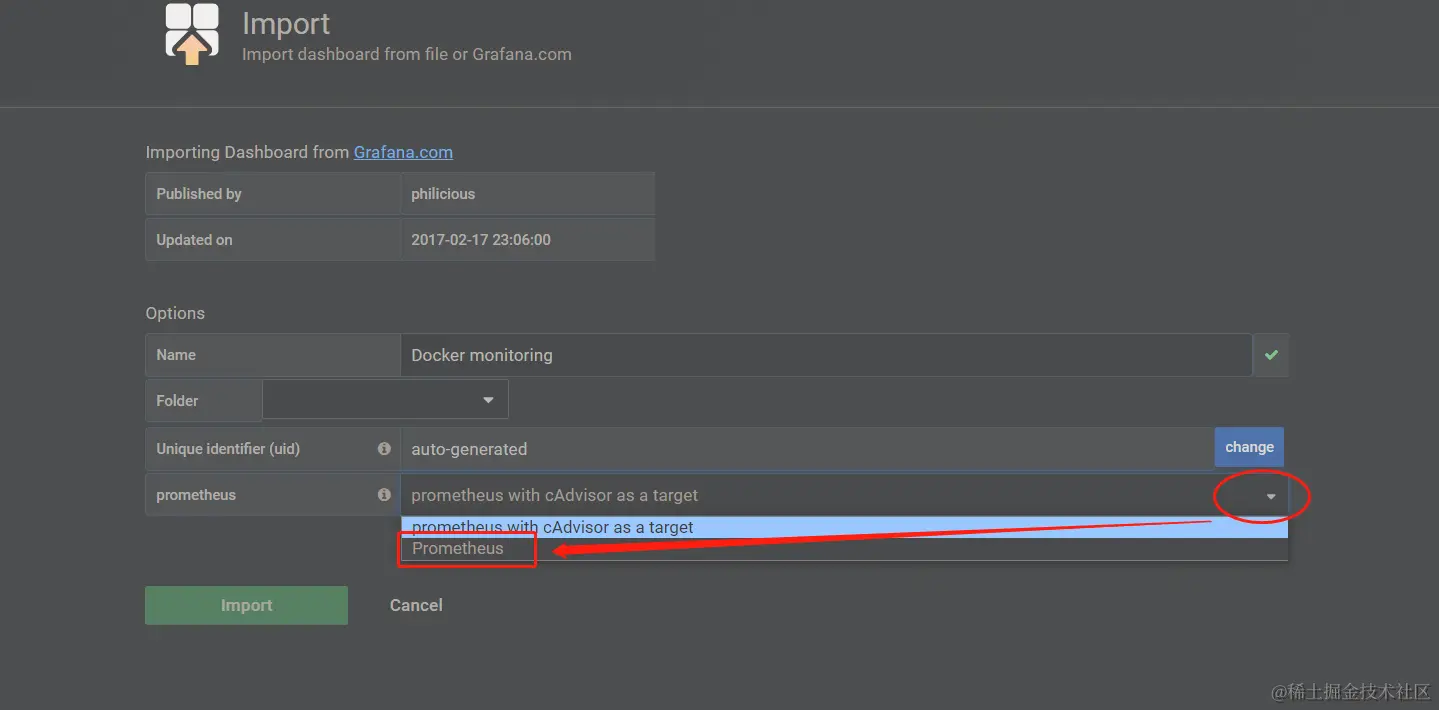Image resolution: width=1439 pixels, height=710 pixels.
Task: Open the Grafana.com link
Action: 403,152
